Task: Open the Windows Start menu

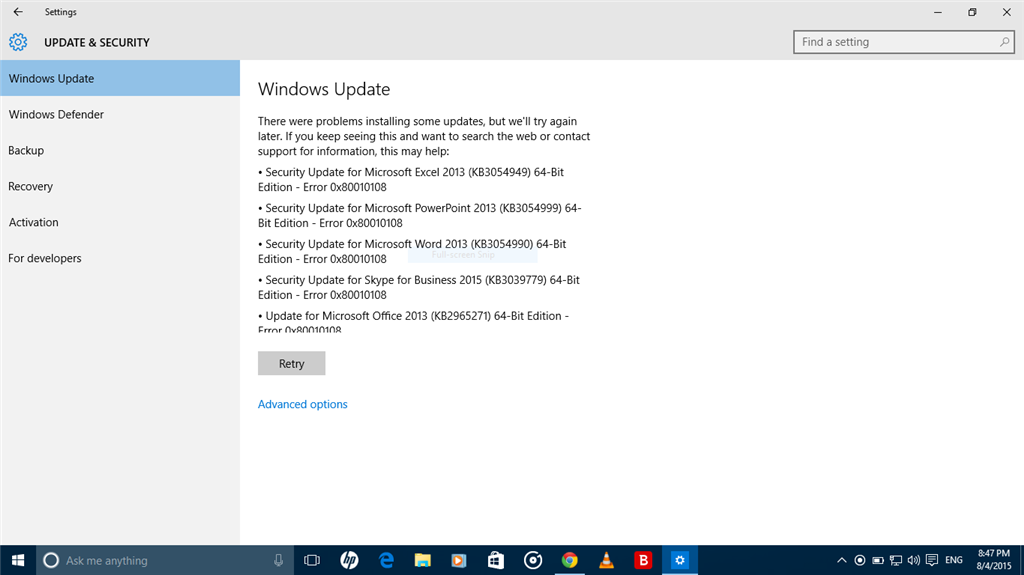Action: click(x=18, y=561)
